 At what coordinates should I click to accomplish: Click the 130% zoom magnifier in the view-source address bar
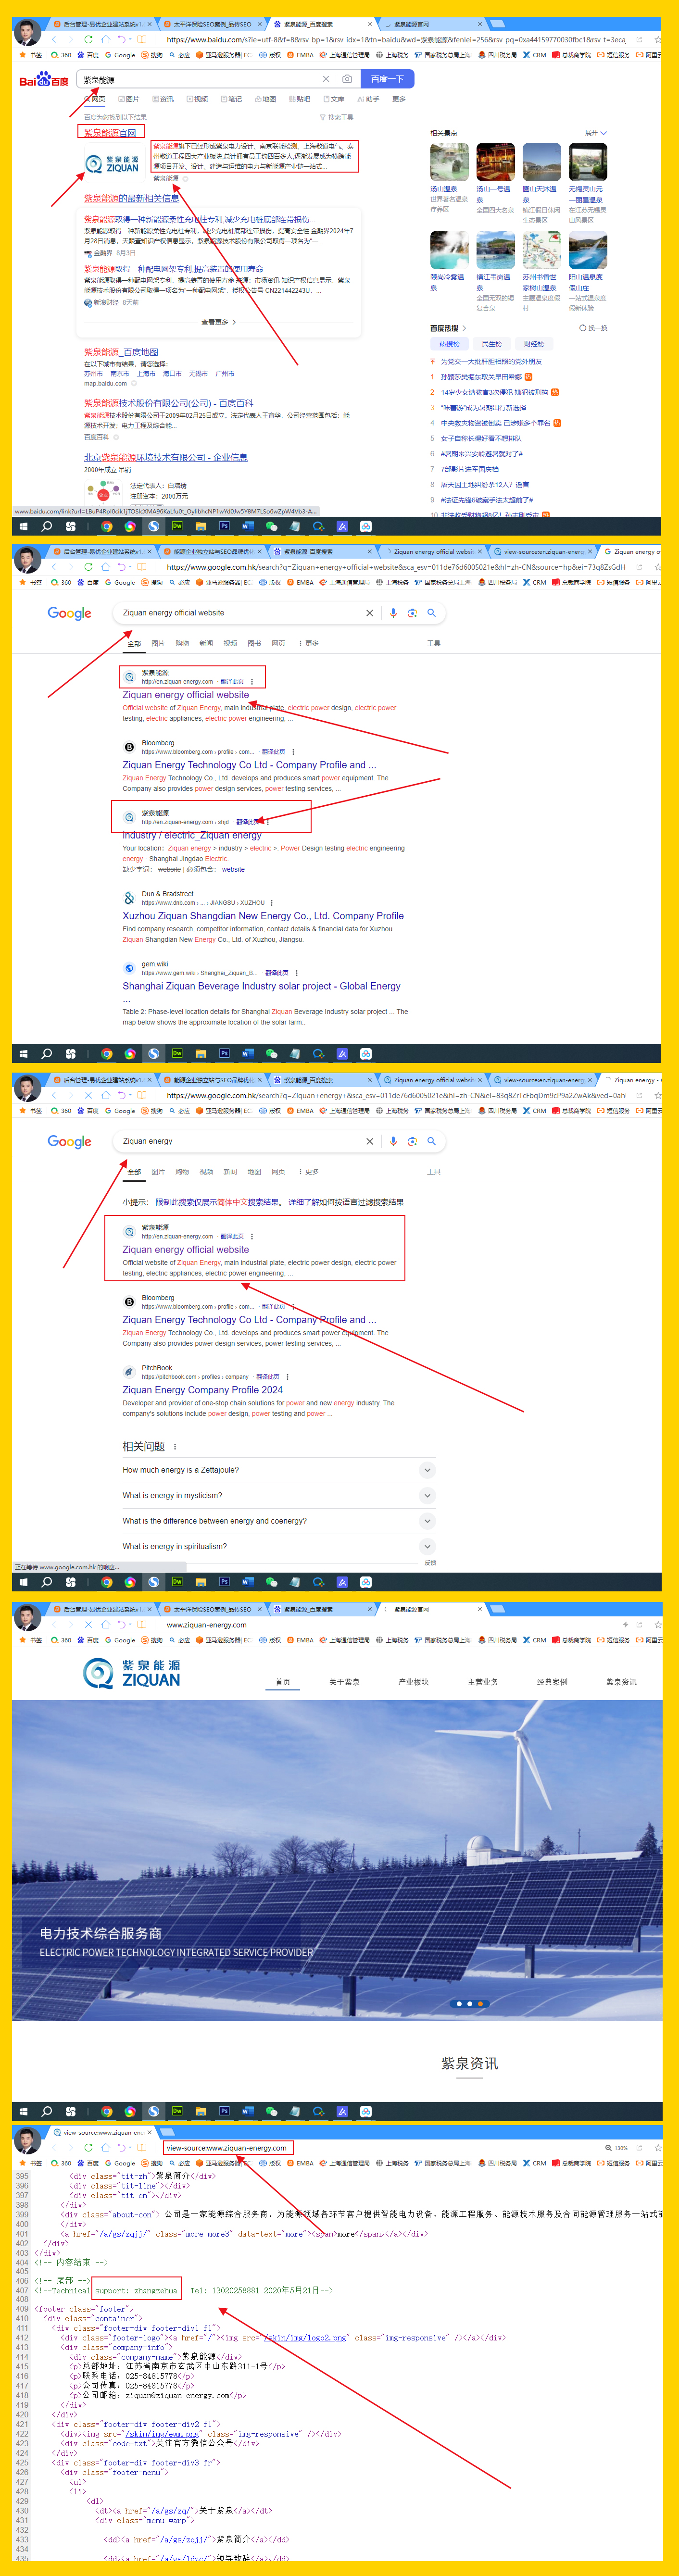tap(609, 2147)
